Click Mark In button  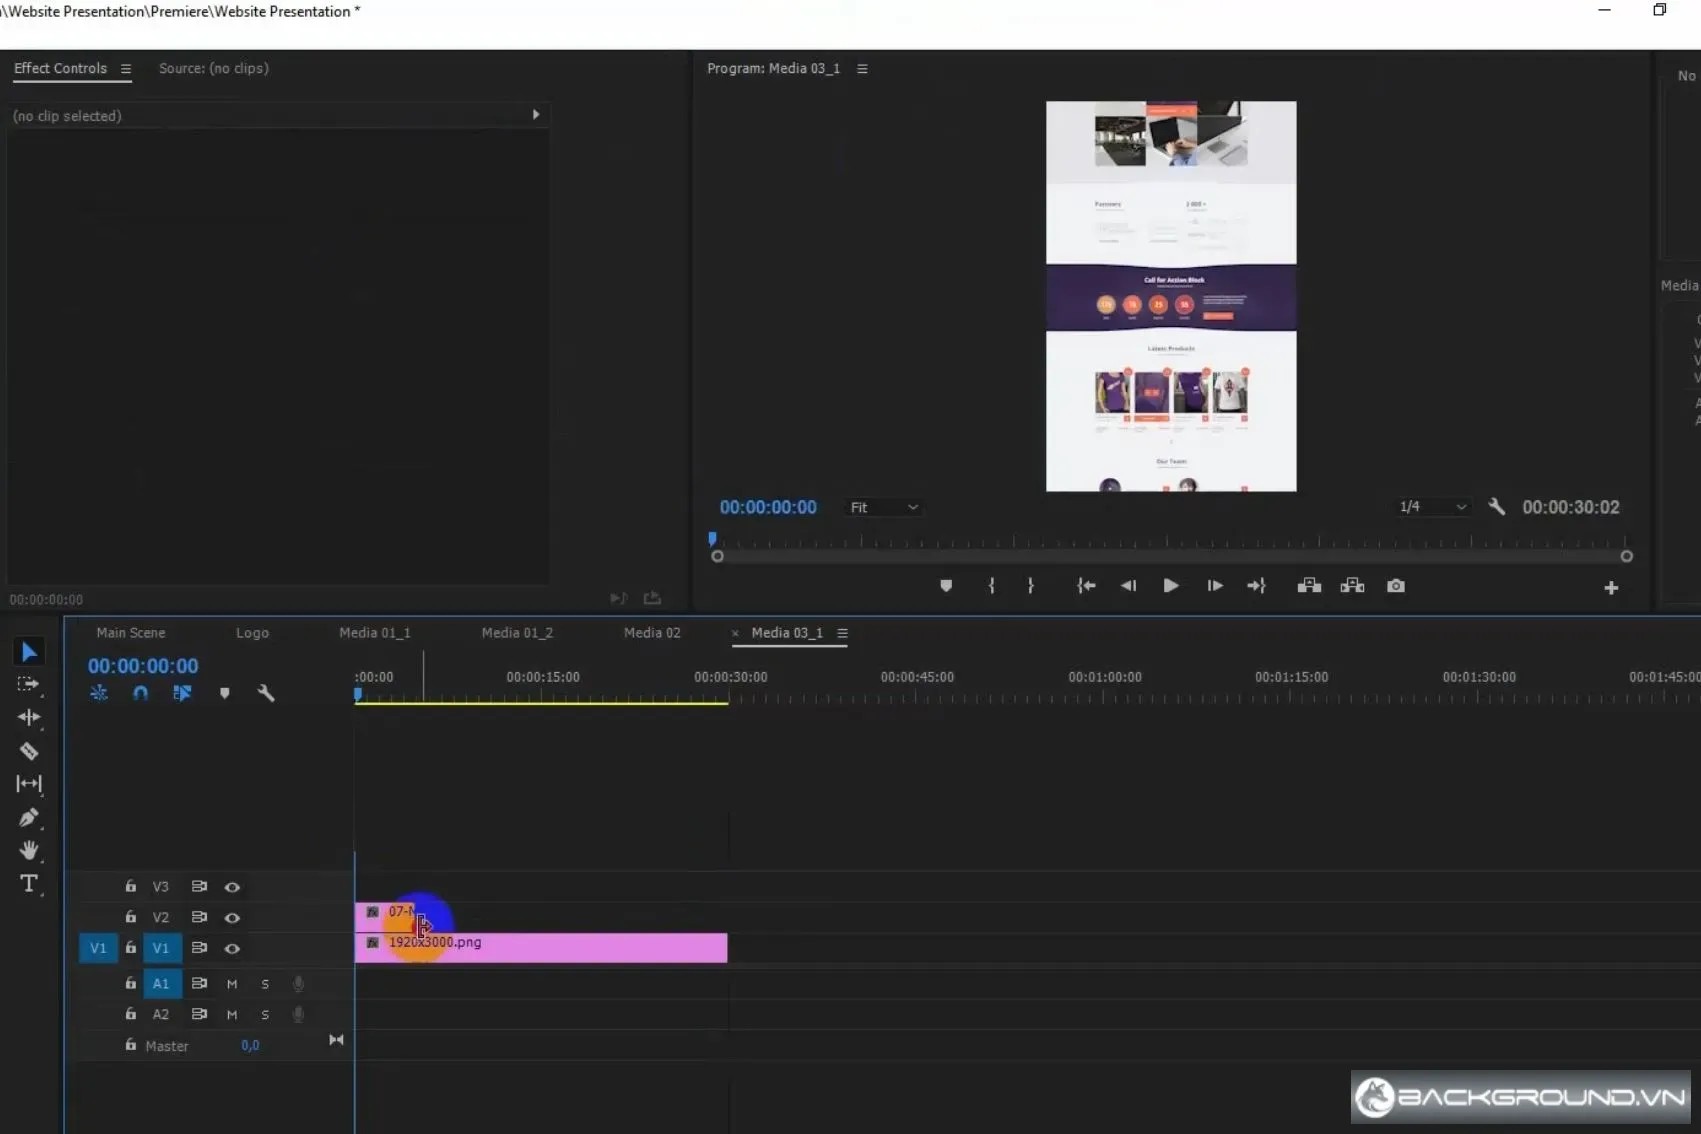[991, 586]
